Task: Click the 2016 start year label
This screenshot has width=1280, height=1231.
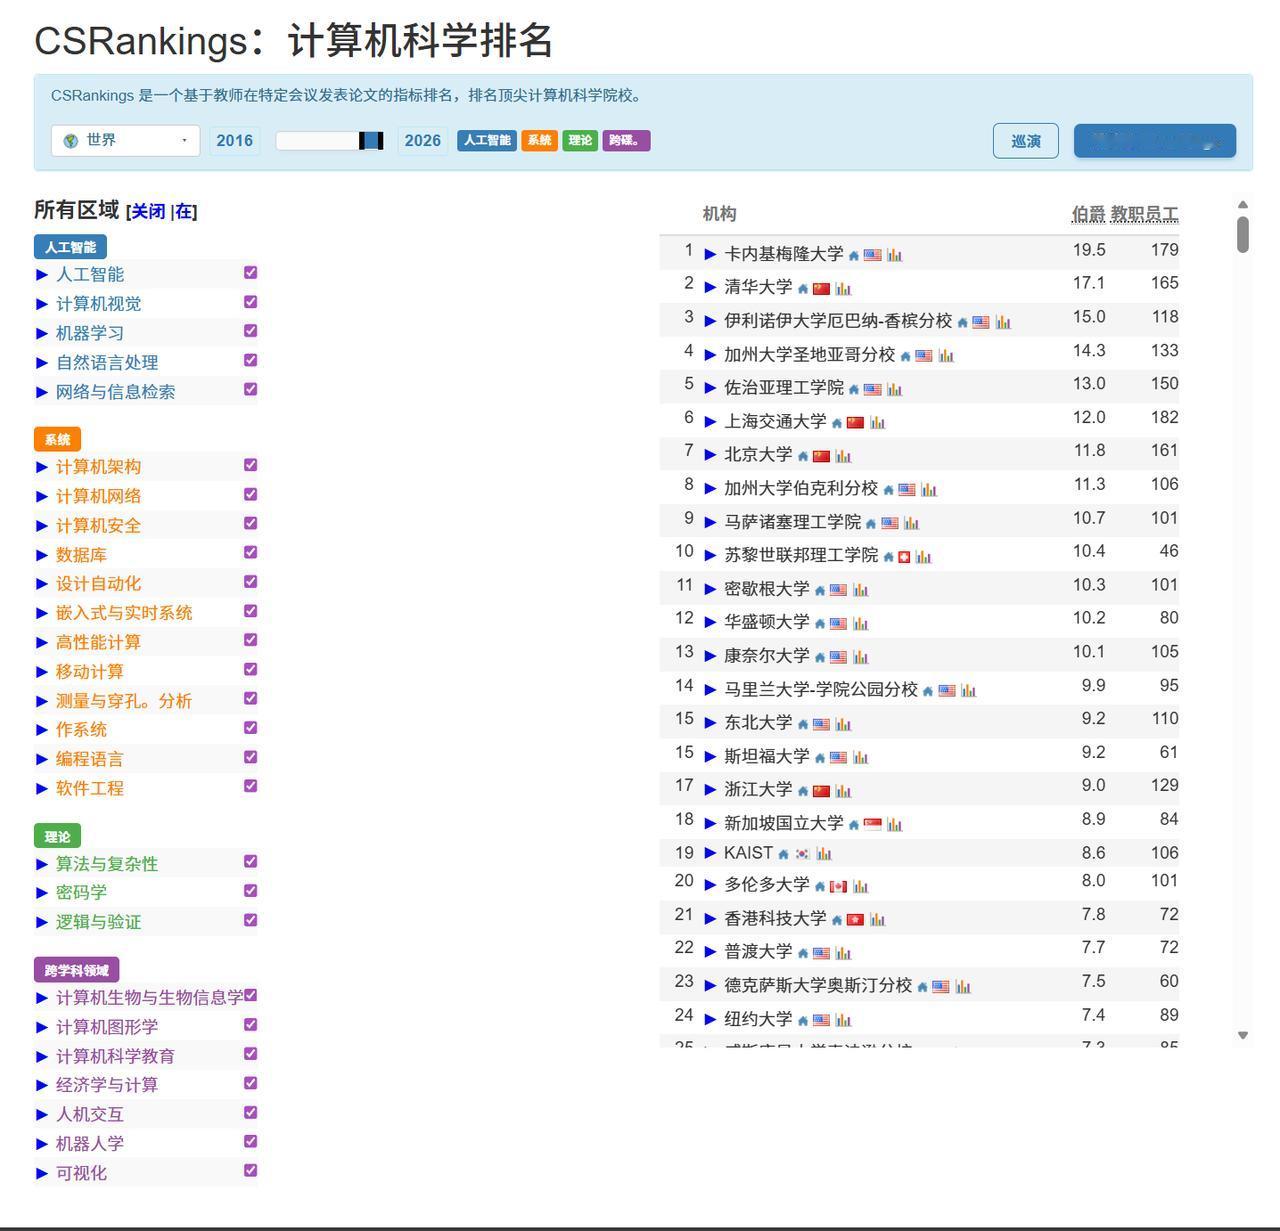Action: pyautogui.click(x=234, y=141)
